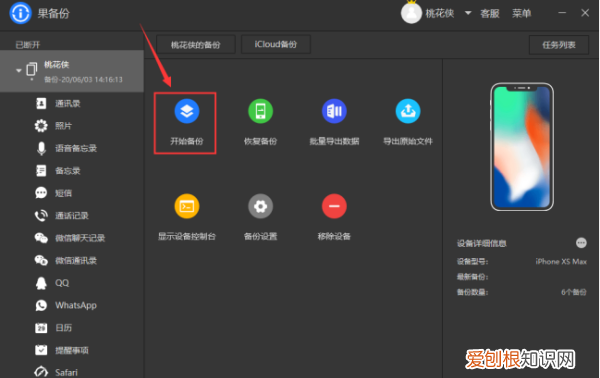Open 通话记录 call history entry
The height and width of the screenshot is (378, 600).
tap(72, 216)
